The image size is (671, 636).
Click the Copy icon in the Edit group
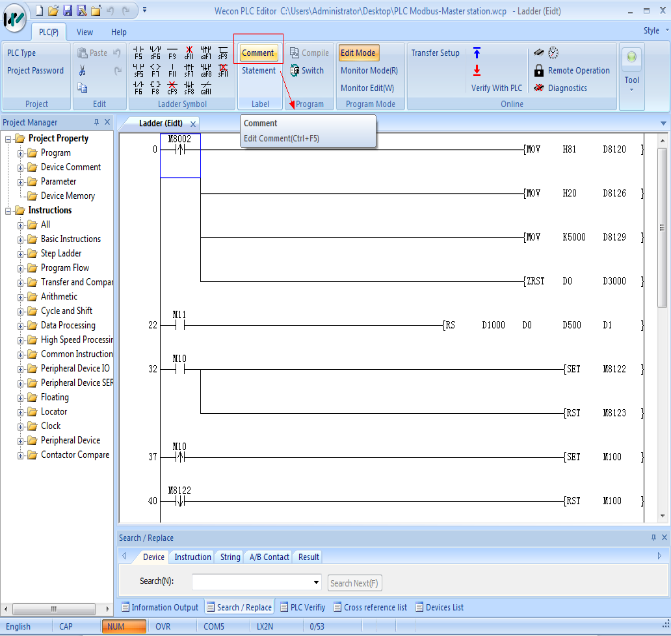[82, 88]
